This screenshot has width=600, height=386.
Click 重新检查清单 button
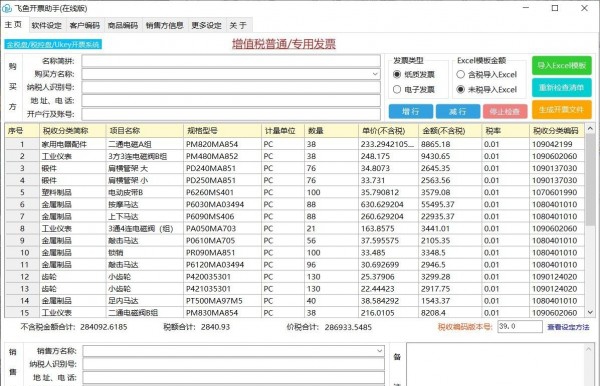pos(561,88)
